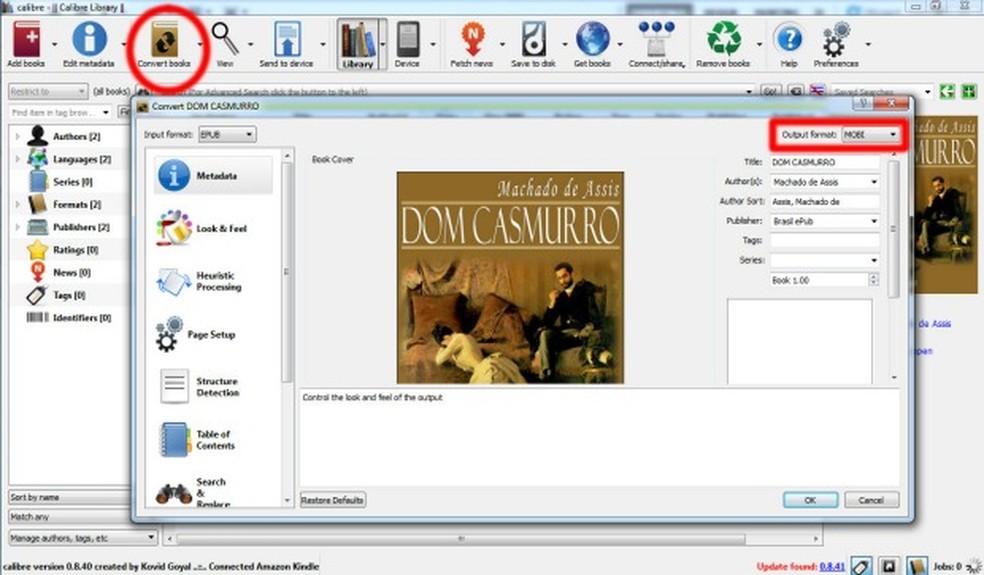The width and height of the screenshot is (984, 575).
Task: Click the book icon beside Jobs
Action: tap(917, 566)
